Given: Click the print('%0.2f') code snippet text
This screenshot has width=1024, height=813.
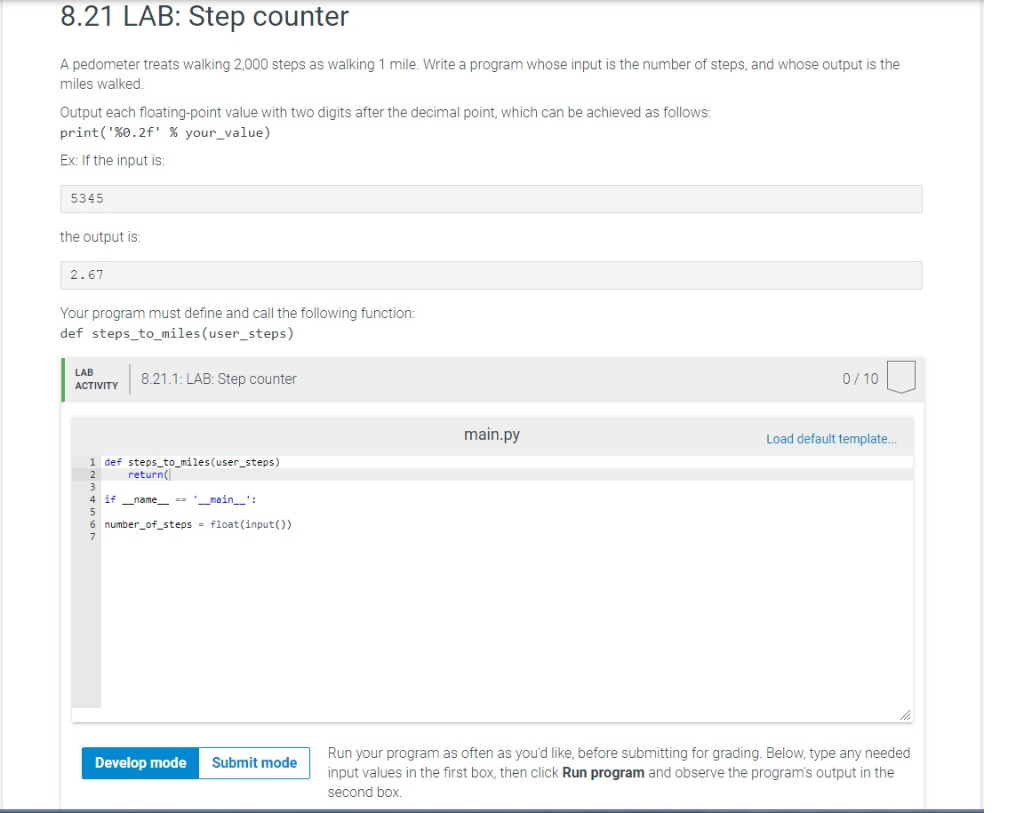Looking at the screenshot, I should click(x=165, y=131).
